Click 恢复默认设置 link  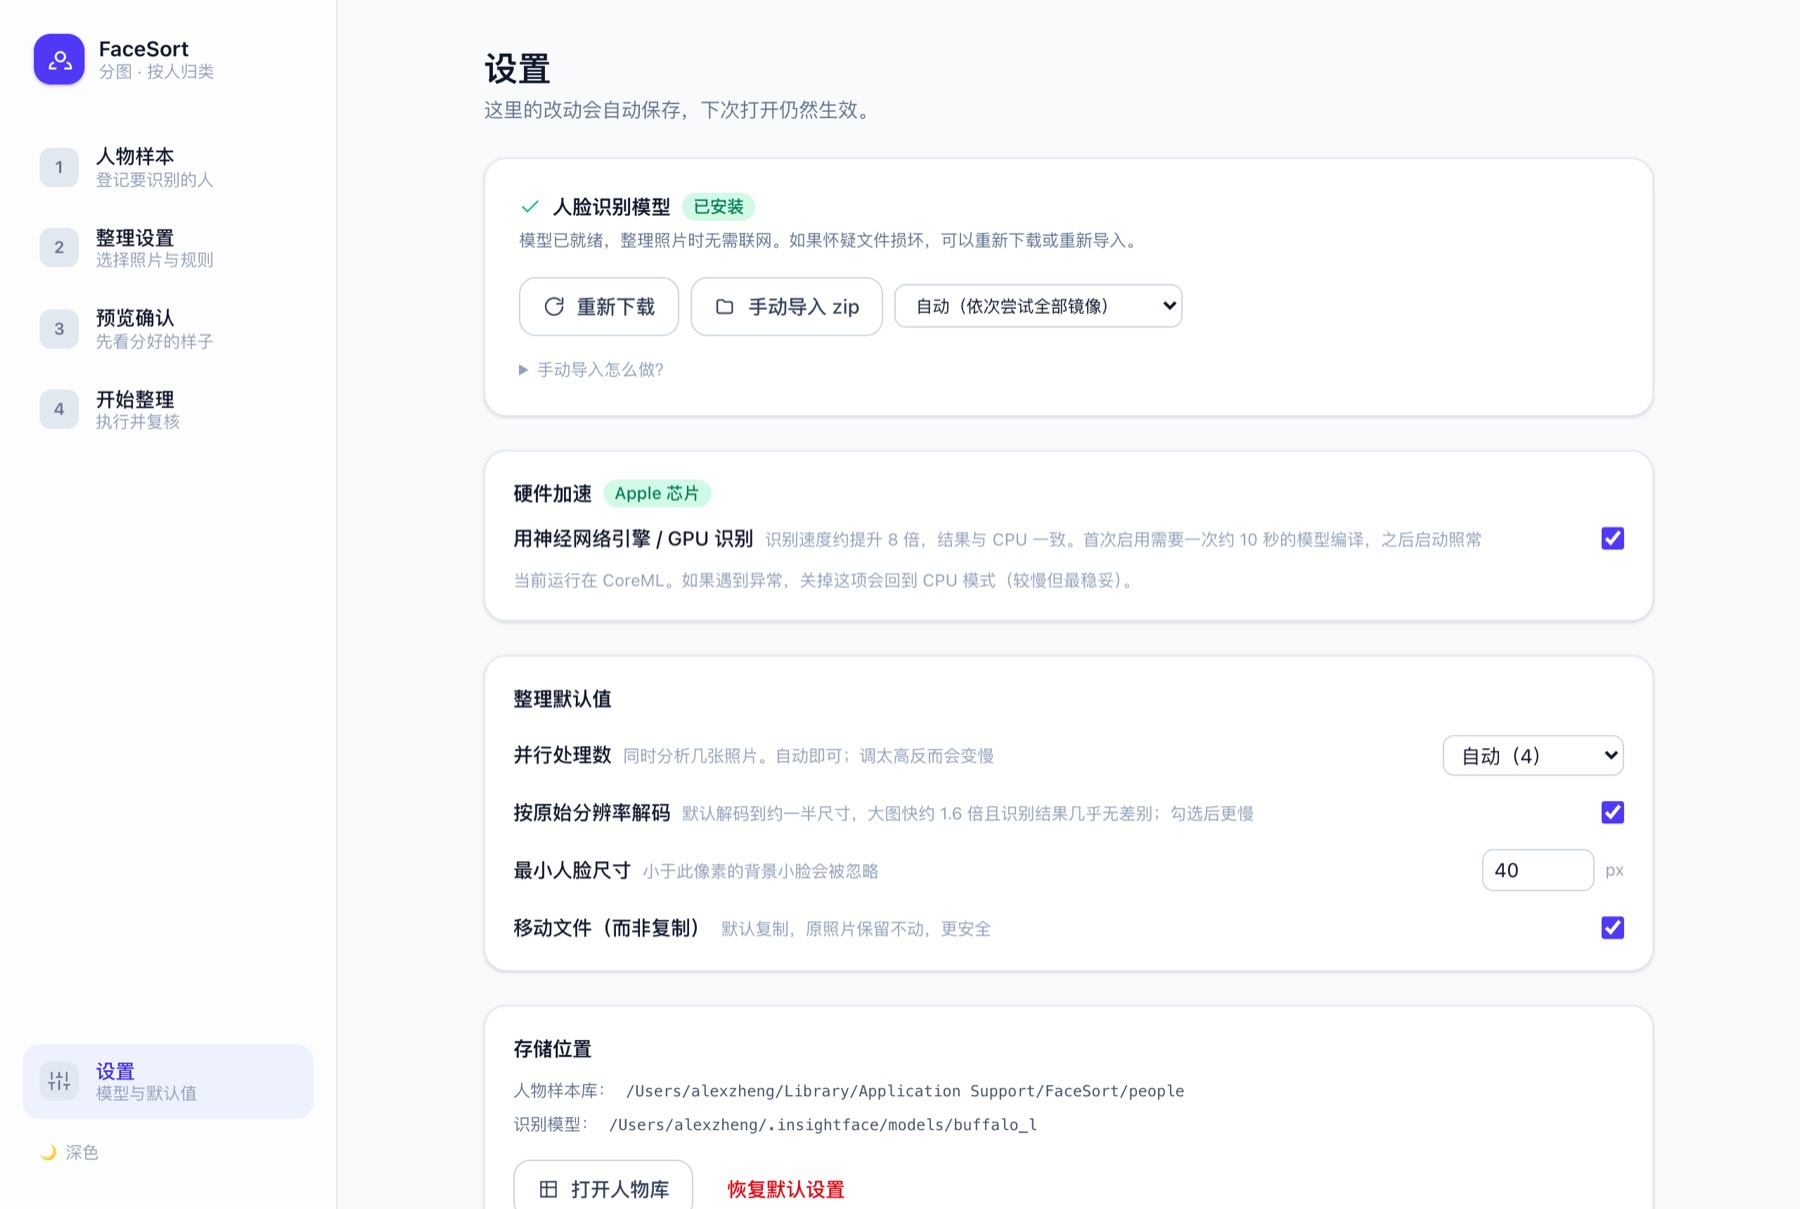click(x=786, y=1189)
